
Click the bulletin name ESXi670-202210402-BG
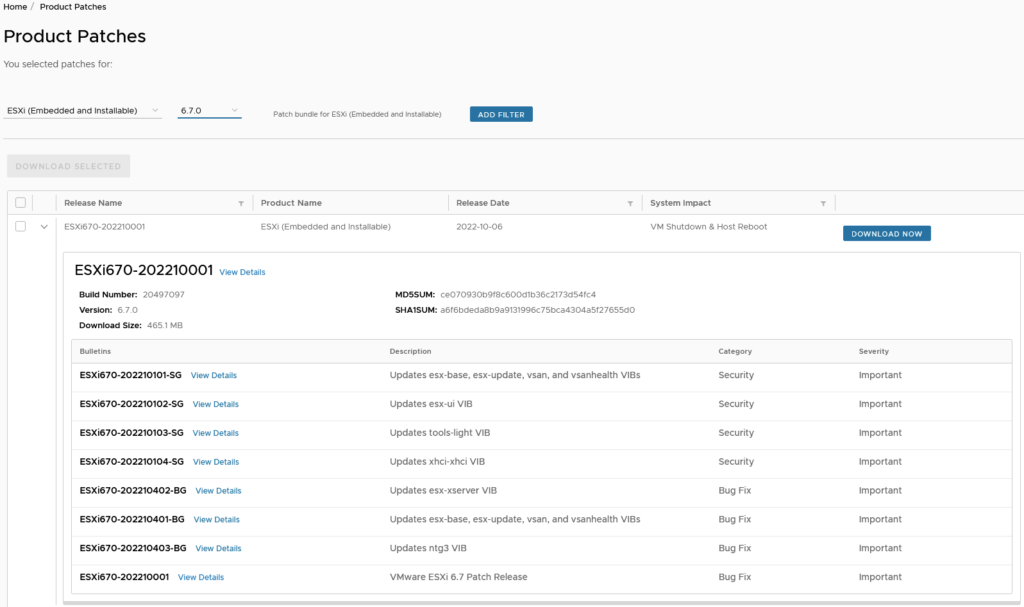click(133, 490)
